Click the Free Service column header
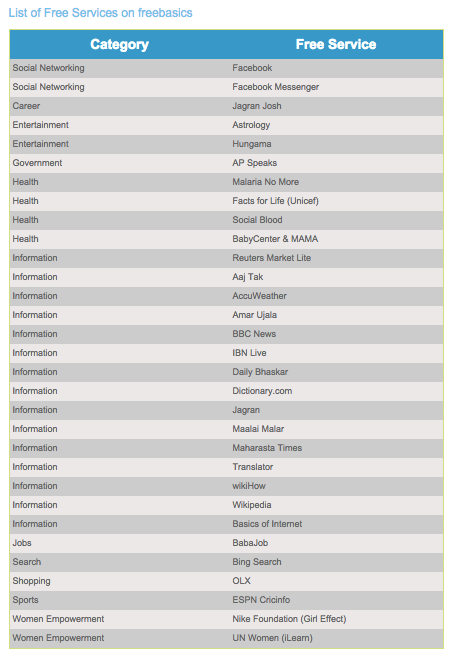464x669 pixels. click(336, 44)
